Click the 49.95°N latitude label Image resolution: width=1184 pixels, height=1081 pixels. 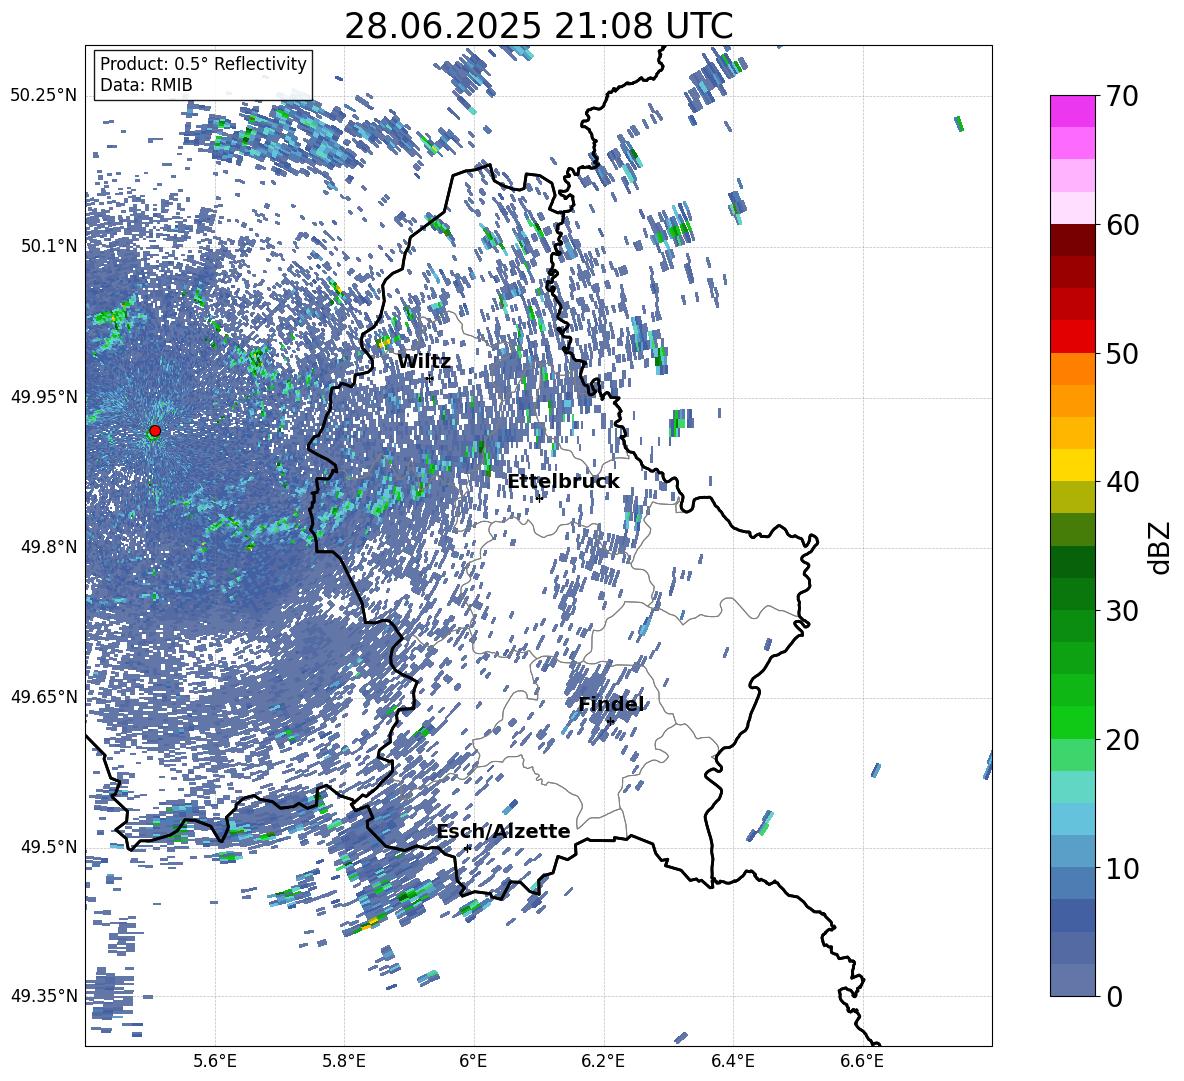44,396
